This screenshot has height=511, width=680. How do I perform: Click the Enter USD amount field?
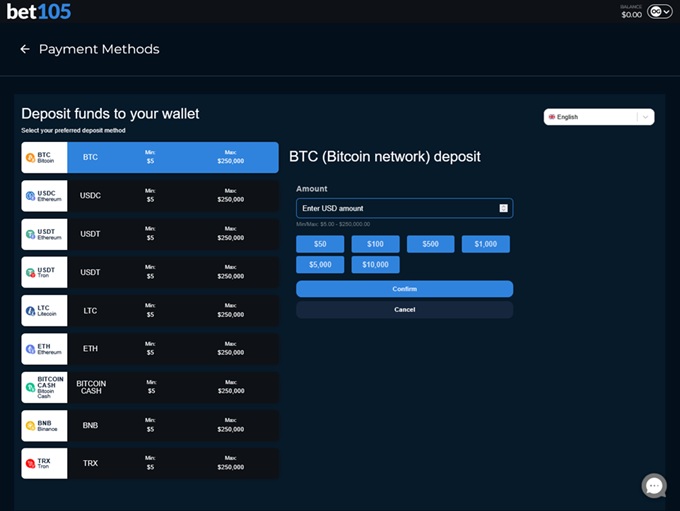(395, 208)
